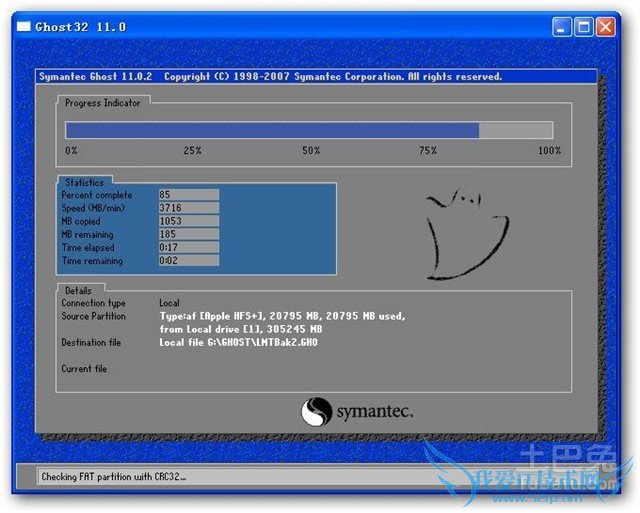
Task: Click the Ghost32 window system menu icon
Action: (24, 27)
